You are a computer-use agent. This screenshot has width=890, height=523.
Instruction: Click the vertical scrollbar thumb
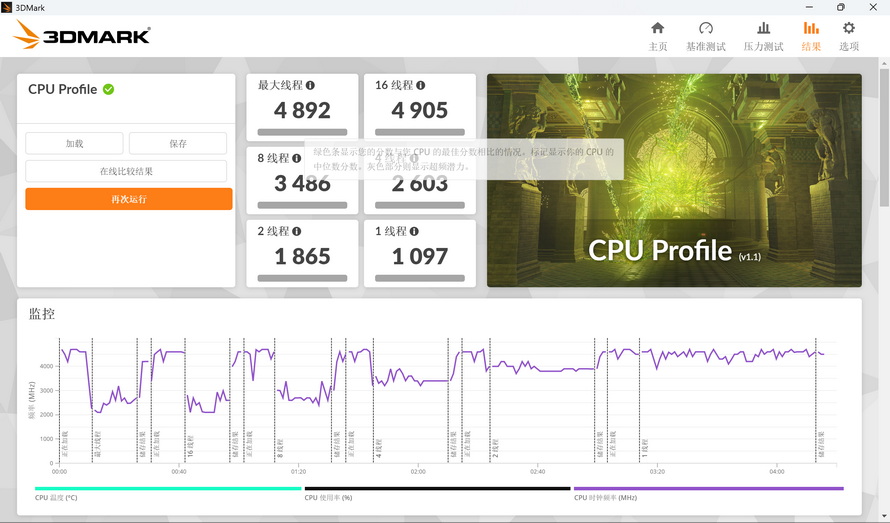884,137
